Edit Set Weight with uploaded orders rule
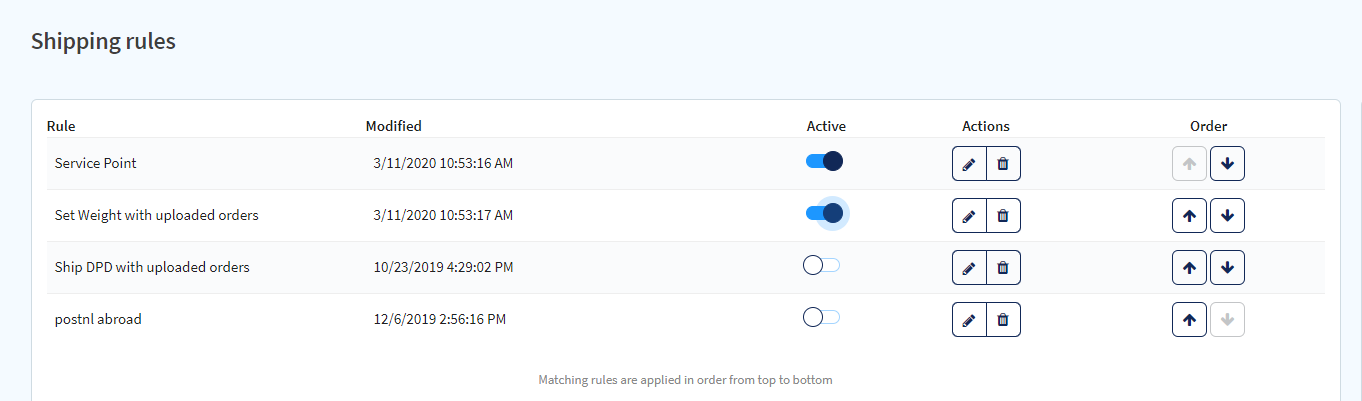 [969, 216]
